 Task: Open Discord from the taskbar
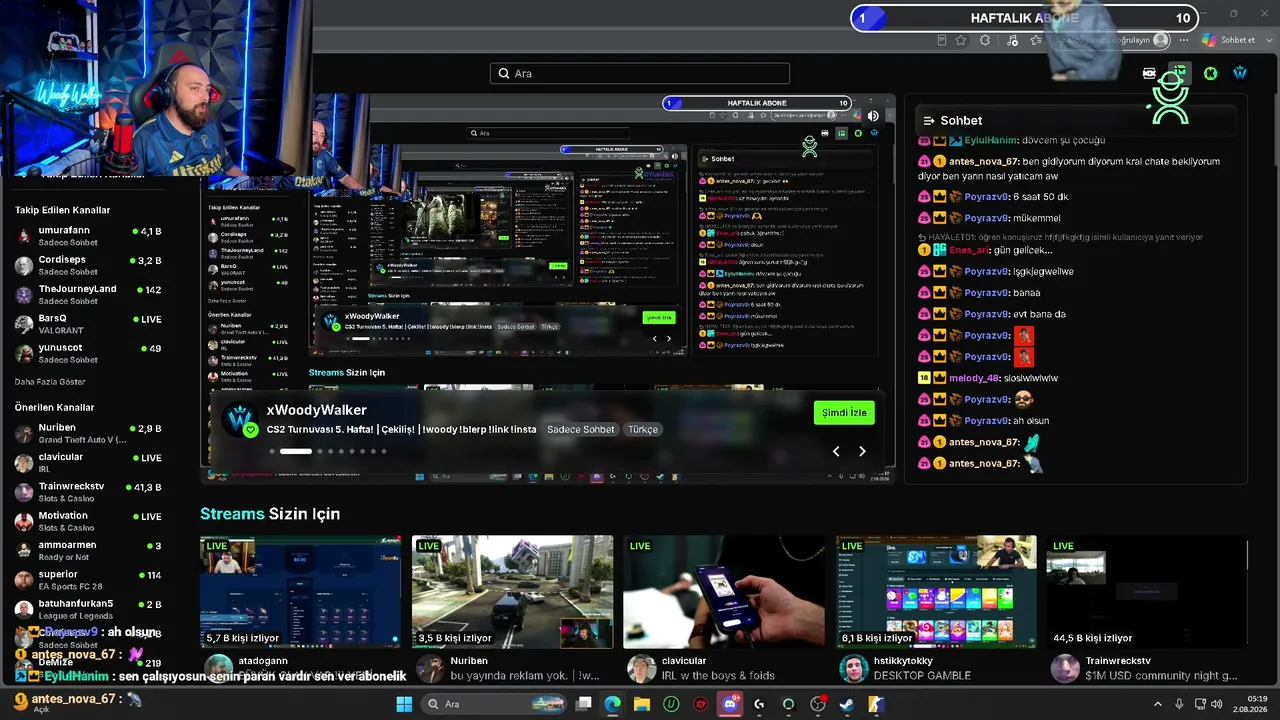[730, 704]
